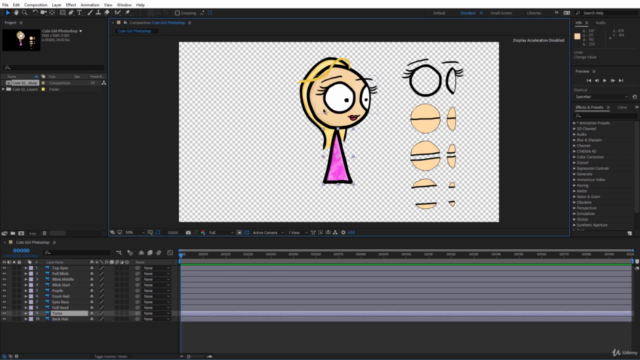Click the Top Eyes layer label color
This screenshot has width=640, height=360.
[x=31, y=268]
